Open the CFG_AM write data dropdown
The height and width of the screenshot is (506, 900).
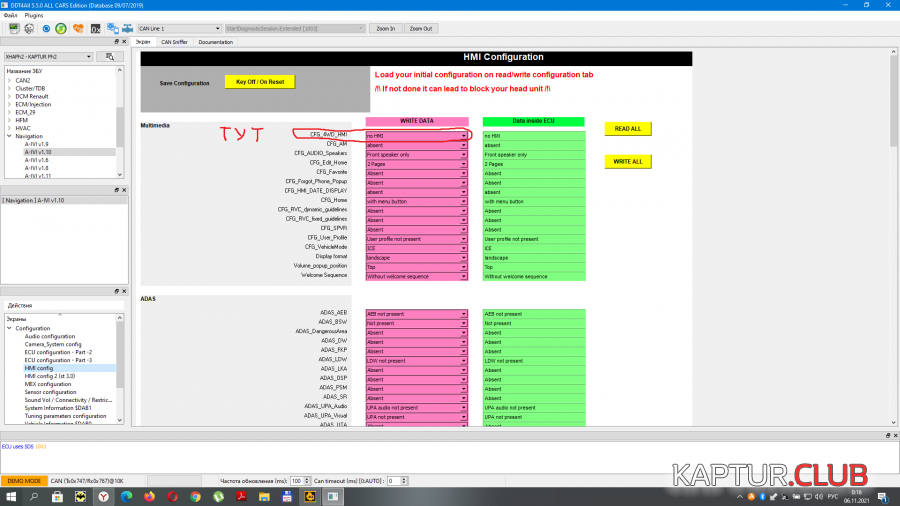[416, 145]
